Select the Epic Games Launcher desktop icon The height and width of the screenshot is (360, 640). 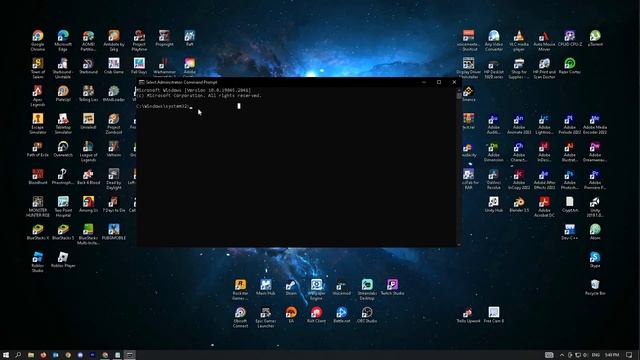[x=266, y=317]
